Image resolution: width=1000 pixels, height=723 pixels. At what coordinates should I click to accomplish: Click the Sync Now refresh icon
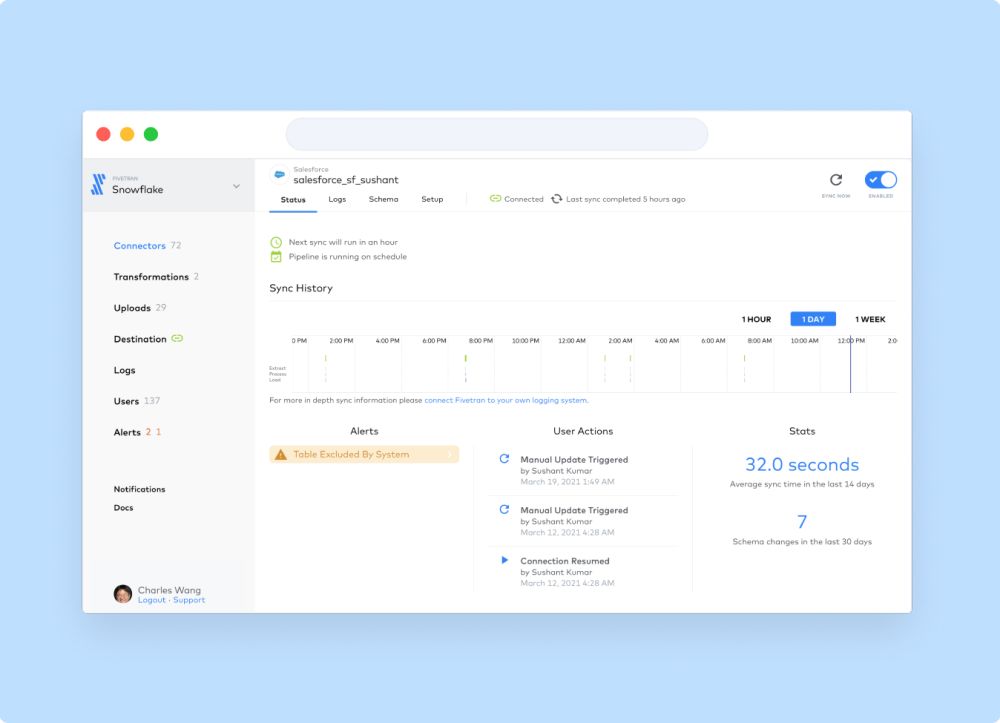(x=835, y=180)
